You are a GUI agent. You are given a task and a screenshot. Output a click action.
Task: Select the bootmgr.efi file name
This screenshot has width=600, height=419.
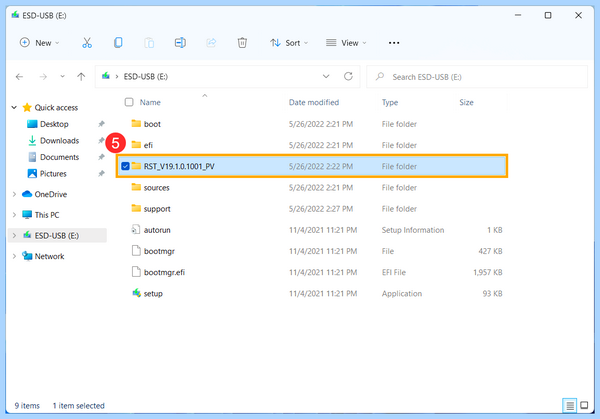tap(164, 272)
